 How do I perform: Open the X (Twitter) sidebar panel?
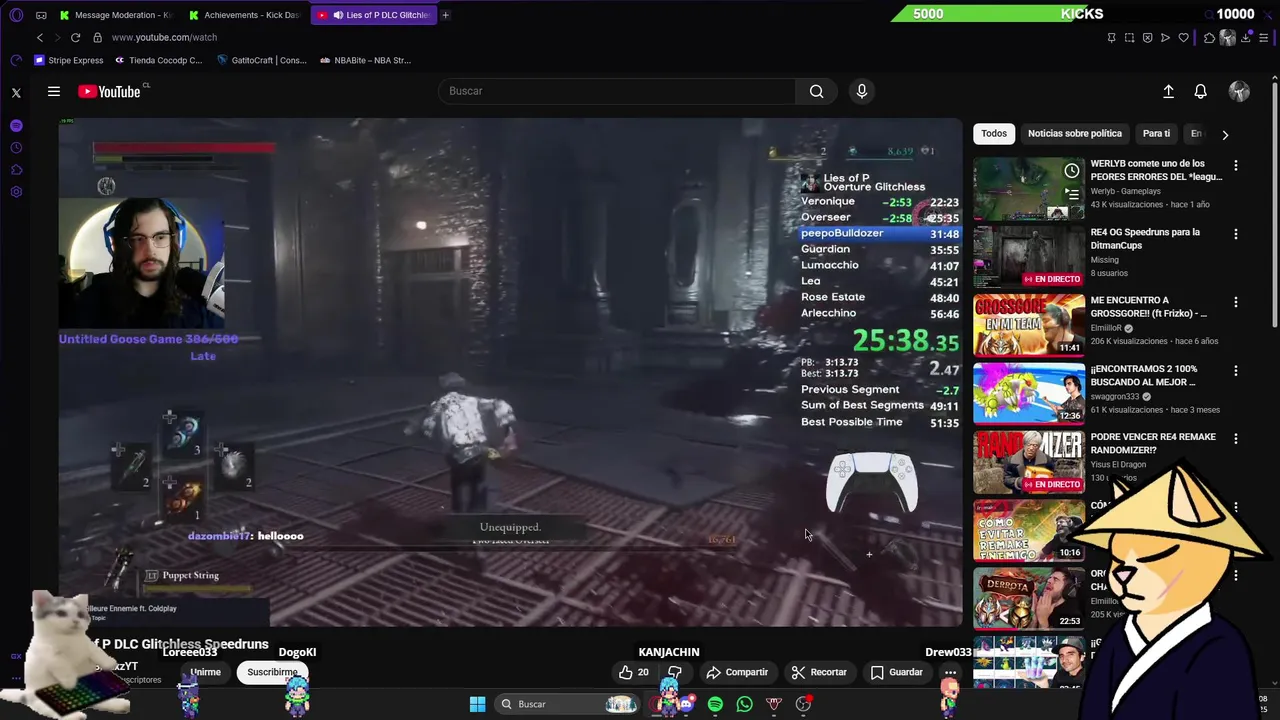(16, 92)
